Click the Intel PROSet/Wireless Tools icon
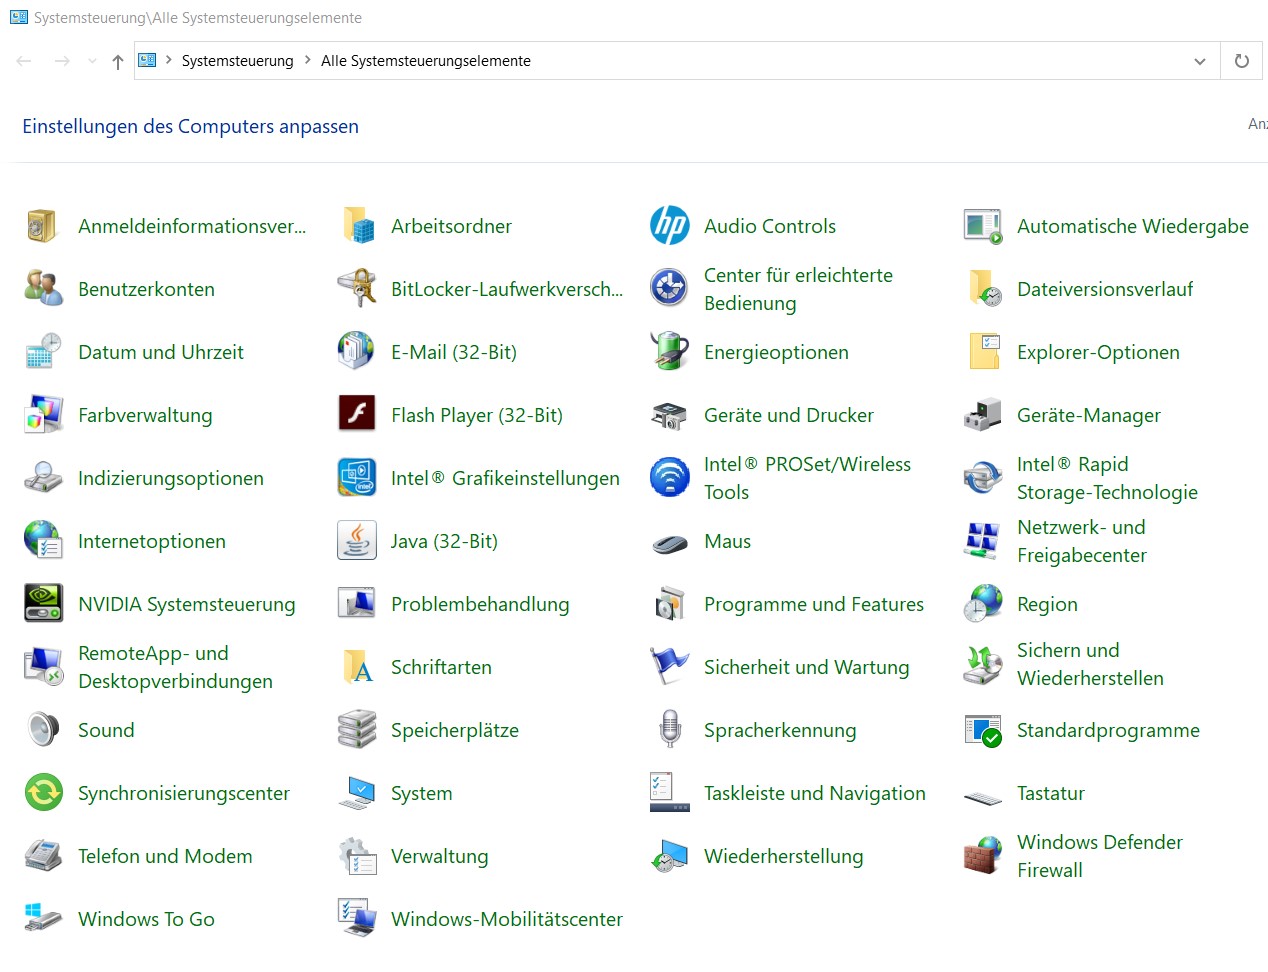 point(669,478)
